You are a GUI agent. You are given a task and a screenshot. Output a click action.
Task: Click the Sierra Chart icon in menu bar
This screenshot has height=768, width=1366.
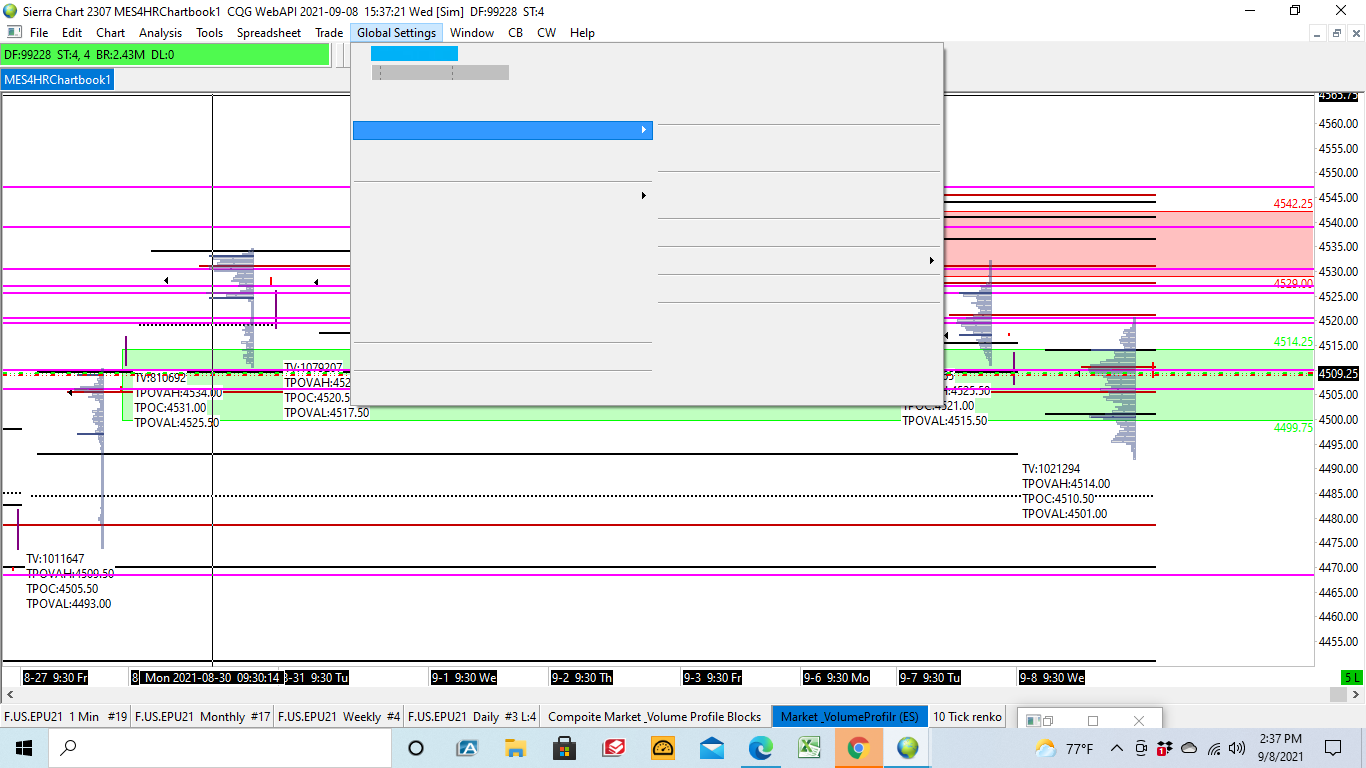tap(14, 33)
